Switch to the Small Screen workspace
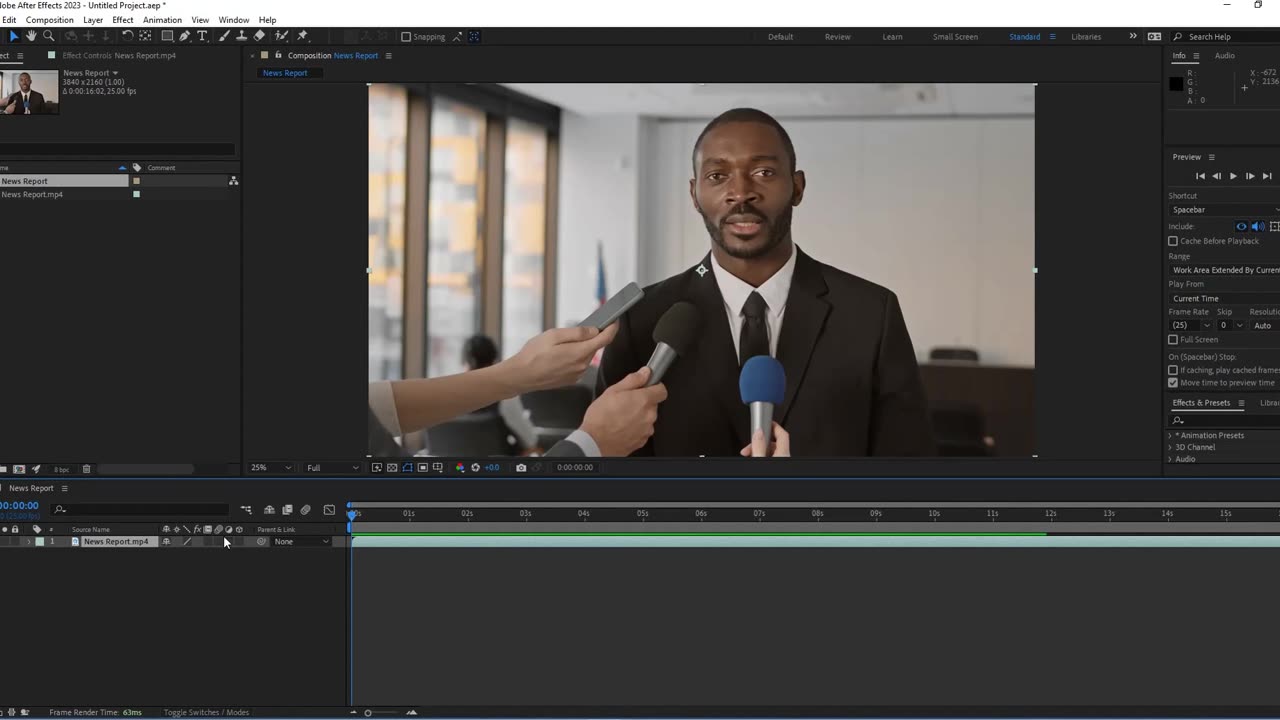1280x720 pixels. [955, 37]
